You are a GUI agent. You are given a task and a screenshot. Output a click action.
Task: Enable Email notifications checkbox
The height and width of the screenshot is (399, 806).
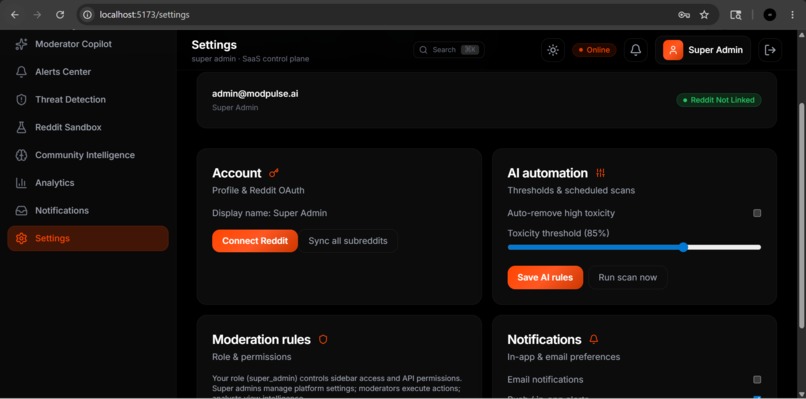pyautogui.click(x=757, y=379)
